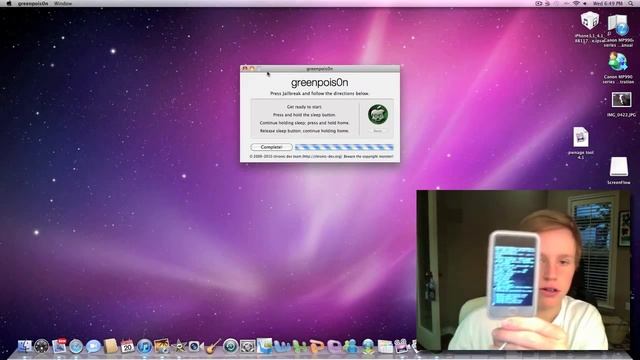The width and height of the screenshot is (640, 360).
Task: Click the chronic dev team copyright link
Action: [x=321, y=156]
